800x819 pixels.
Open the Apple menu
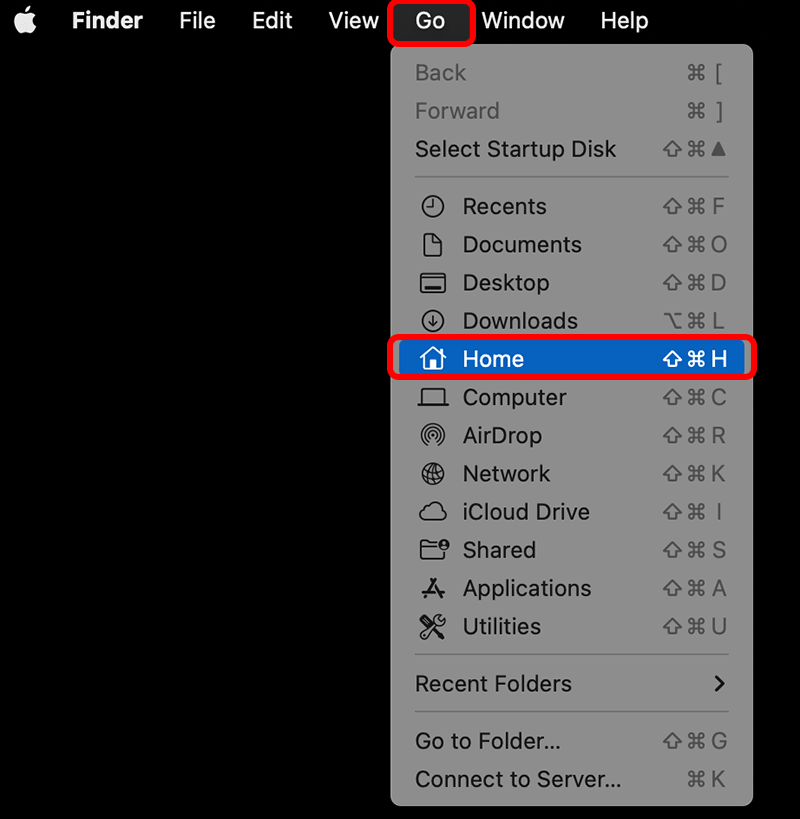[x=25, y=21]
